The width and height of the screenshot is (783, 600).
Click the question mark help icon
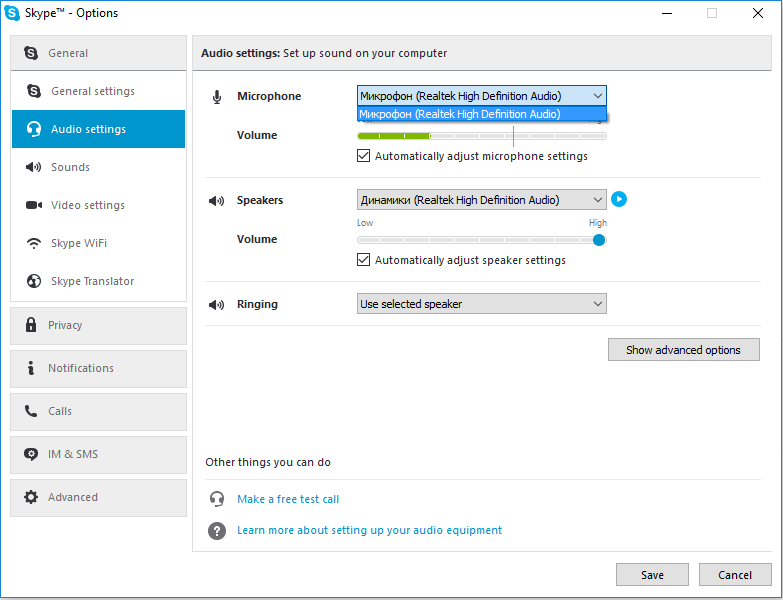[x=217, y=531]
